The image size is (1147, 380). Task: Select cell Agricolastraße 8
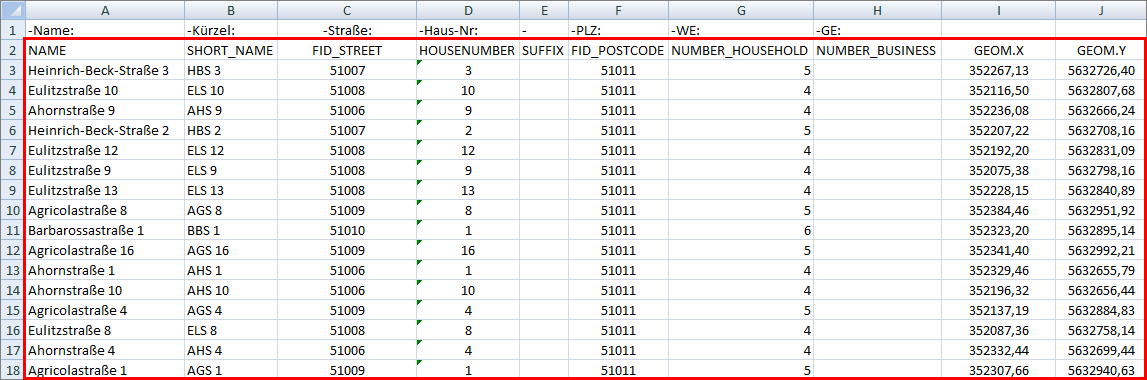(x=105, y=210)
